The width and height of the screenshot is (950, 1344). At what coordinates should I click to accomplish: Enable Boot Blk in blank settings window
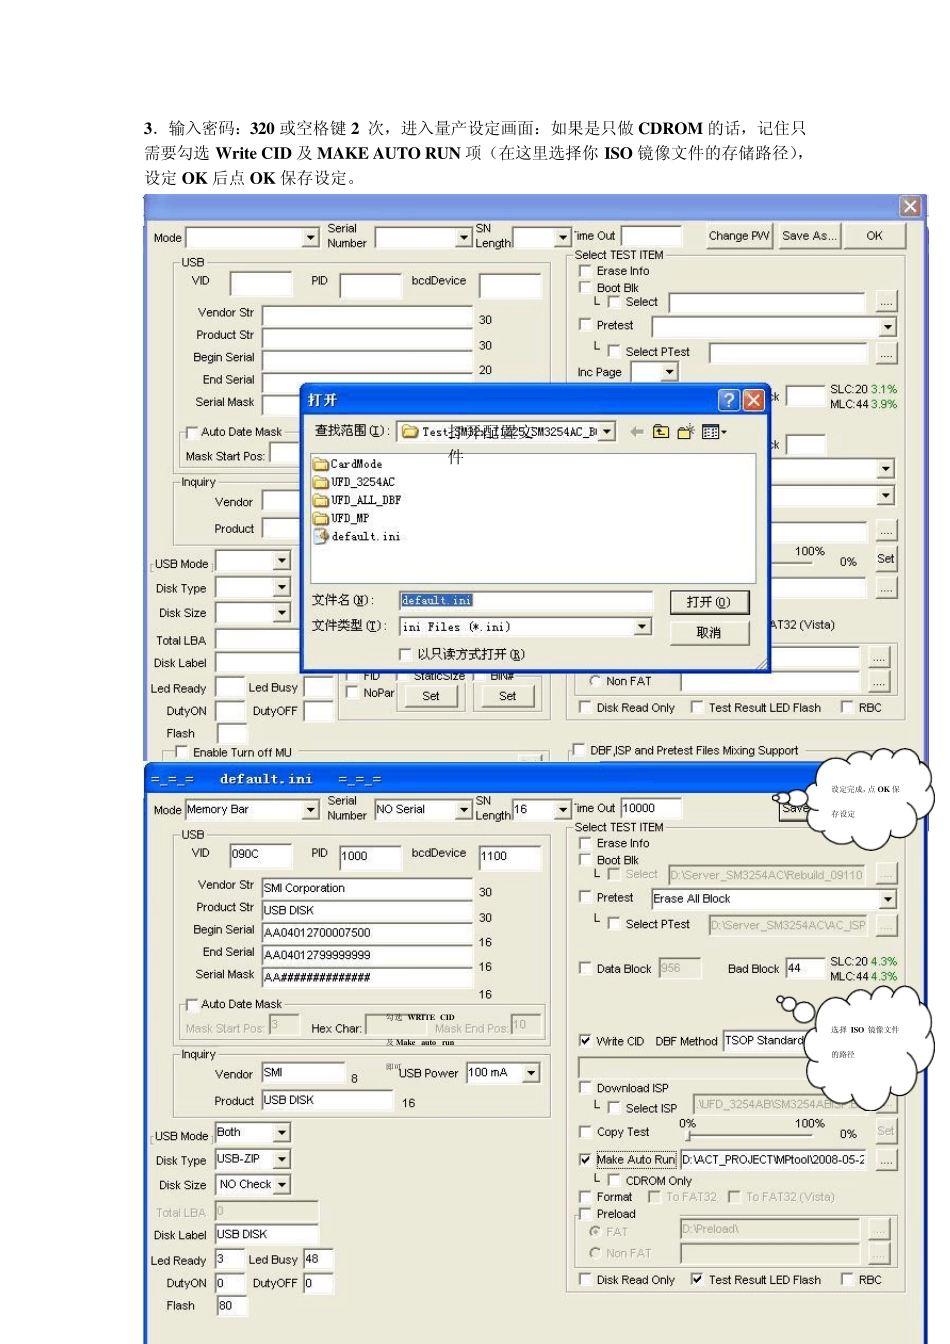coord(586,288)
